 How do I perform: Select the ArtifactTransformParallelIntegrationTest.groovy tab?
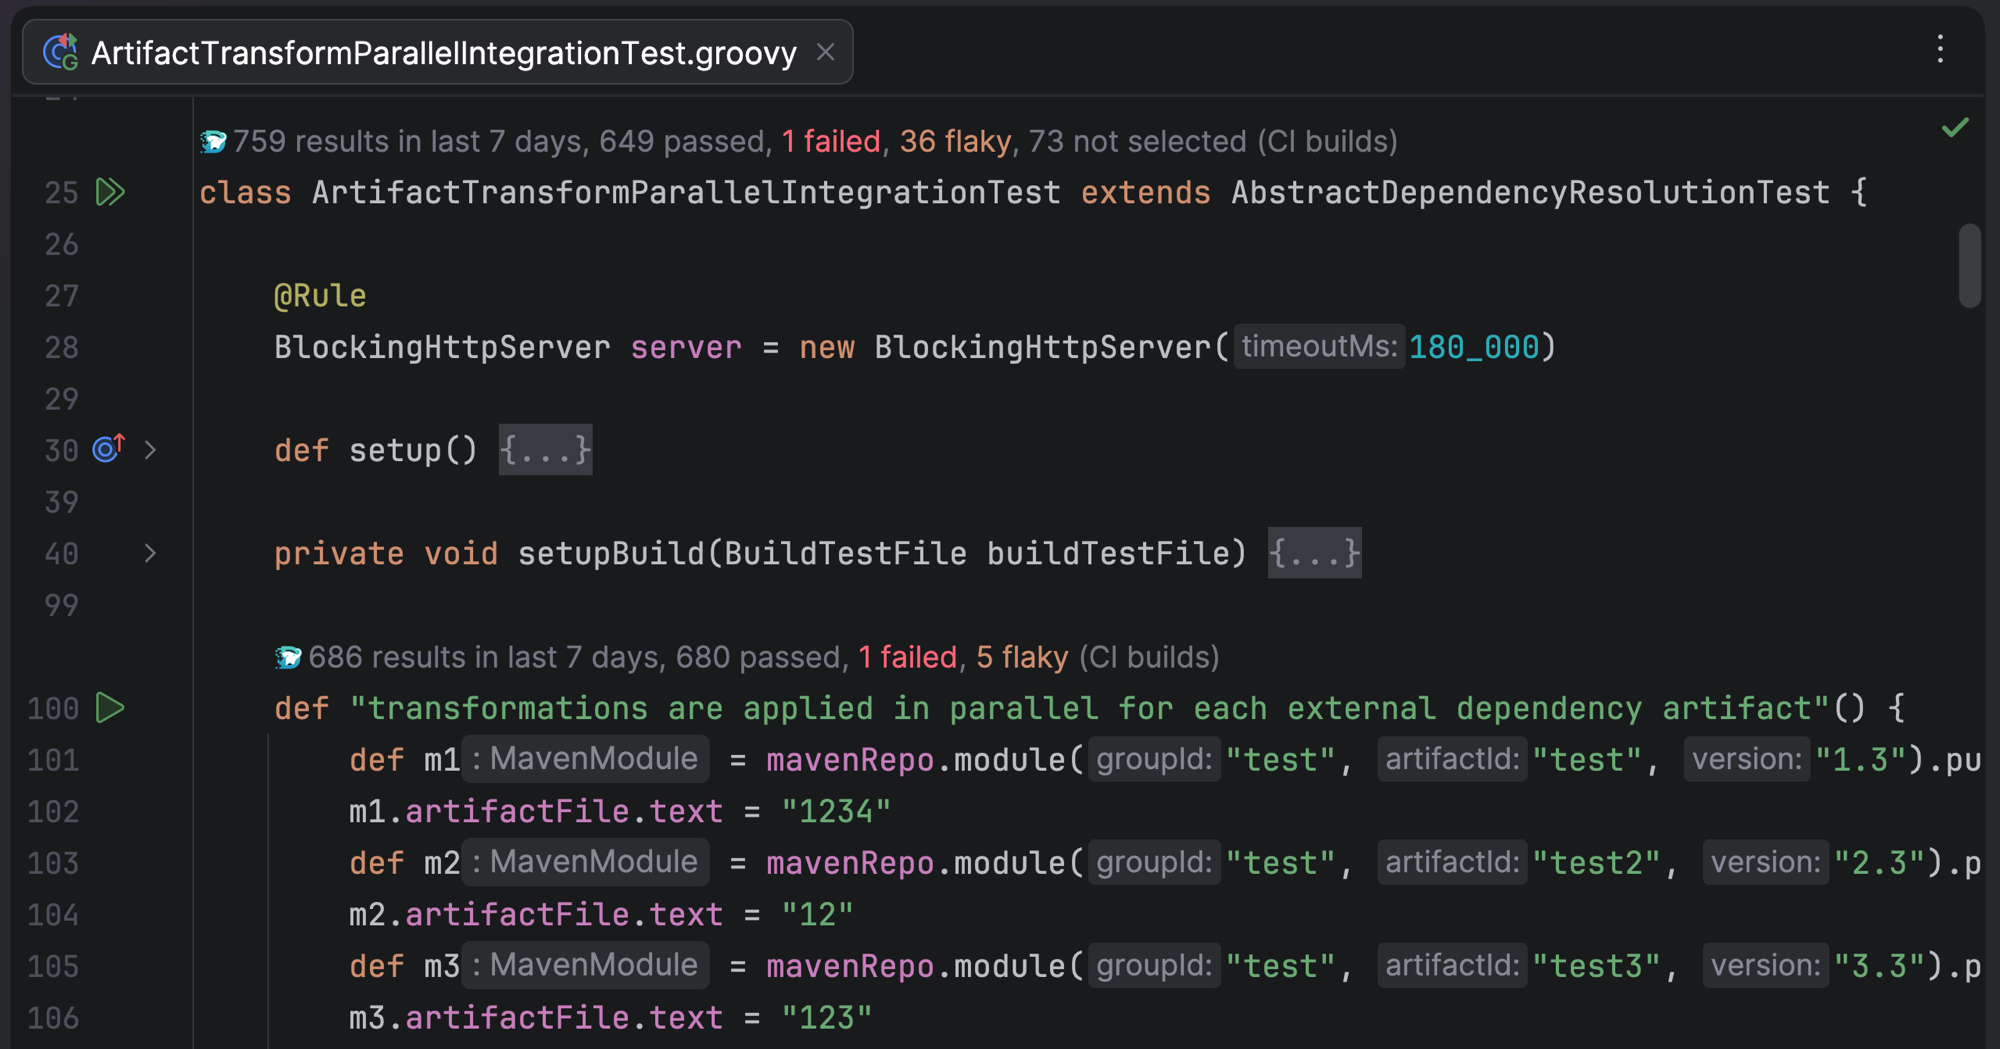tap(438, 52)
